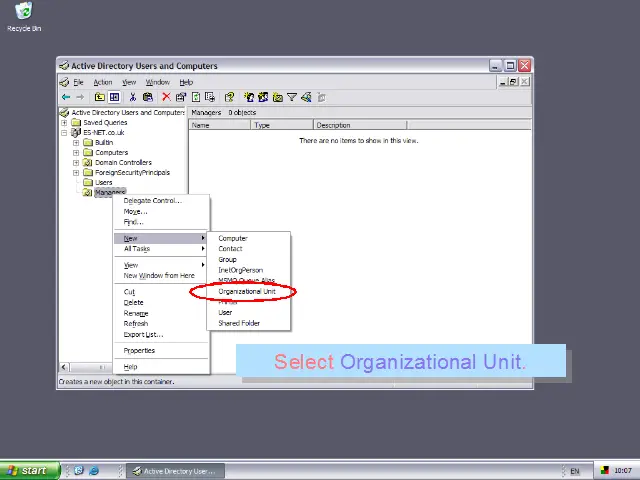Click the Help question mark toolbar icon
Screen dimensions: 640x480
229,97
